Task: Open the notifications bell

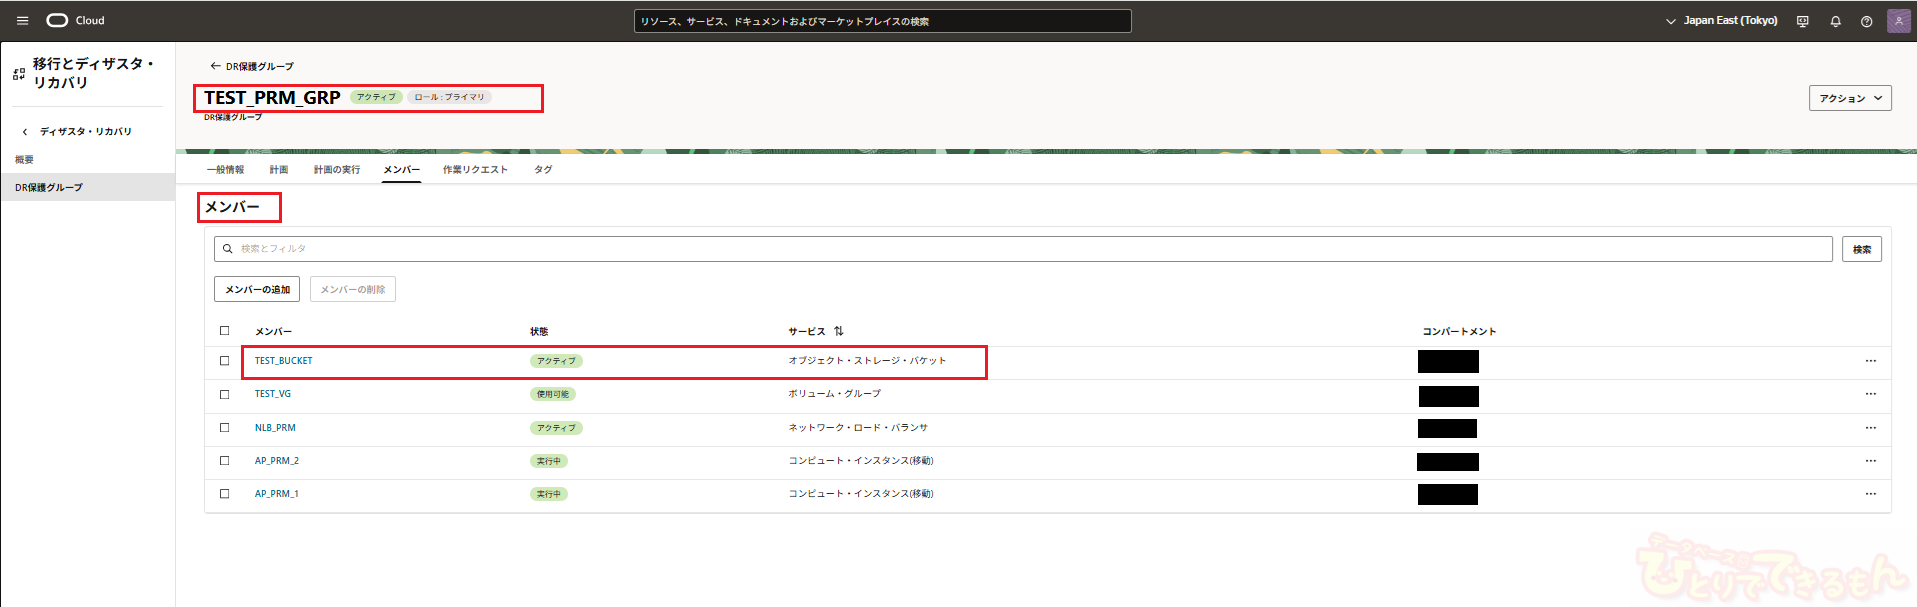Action: [x=1835, y=21]
